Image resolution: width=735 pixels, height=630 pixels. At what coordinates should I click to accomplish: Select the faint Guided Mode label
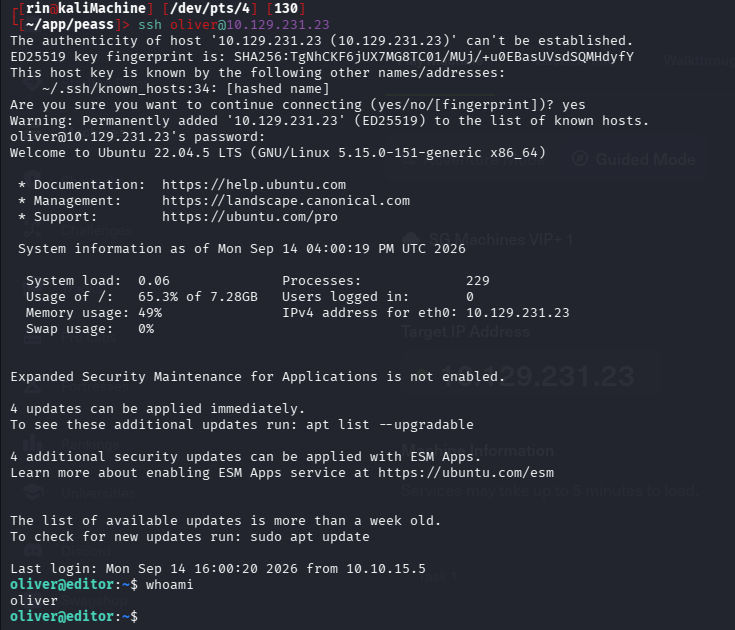tap(645, 159)
